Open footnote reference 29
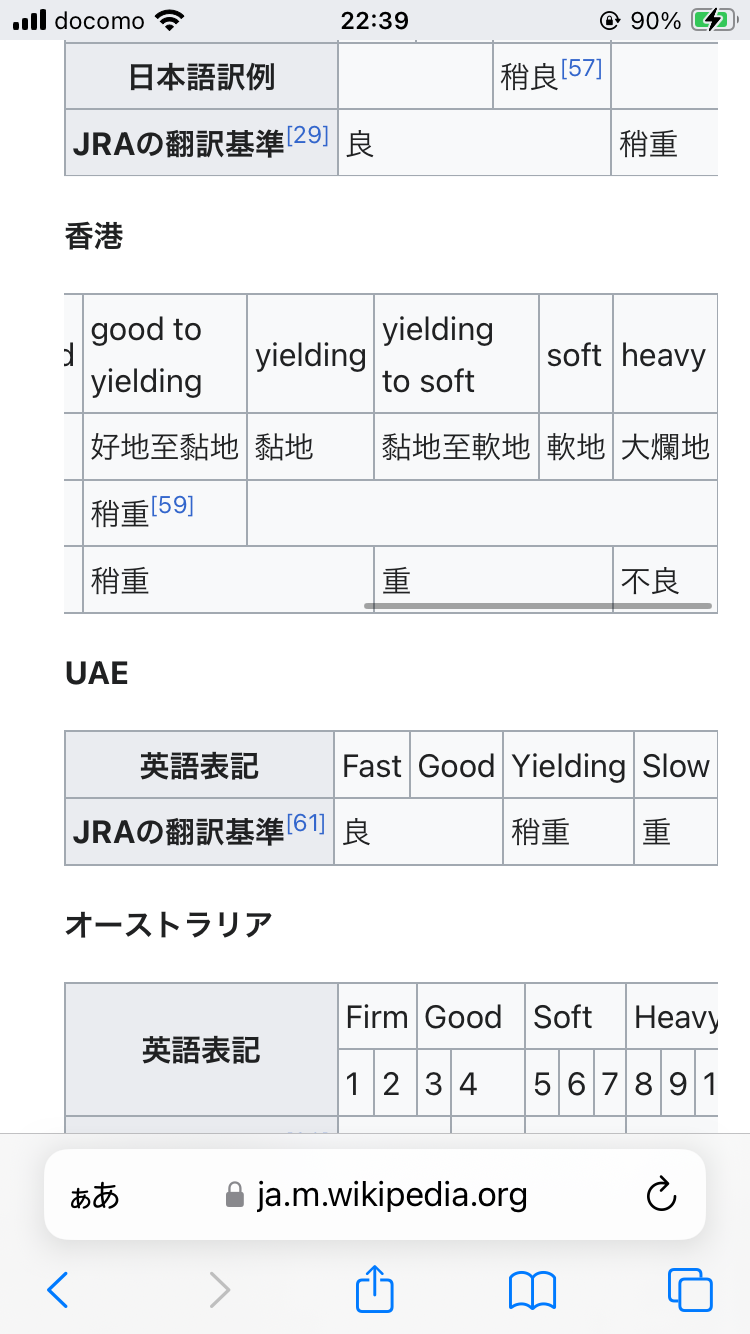The image size is (750, 1334). [307, 136]
